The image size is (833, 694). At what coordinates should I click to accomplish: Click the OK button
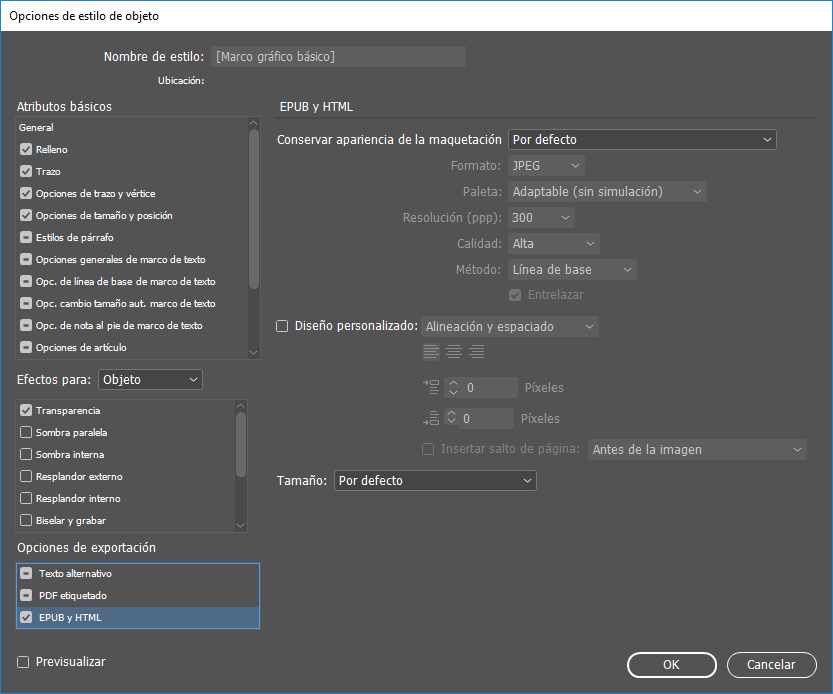(x=671, y=664)
